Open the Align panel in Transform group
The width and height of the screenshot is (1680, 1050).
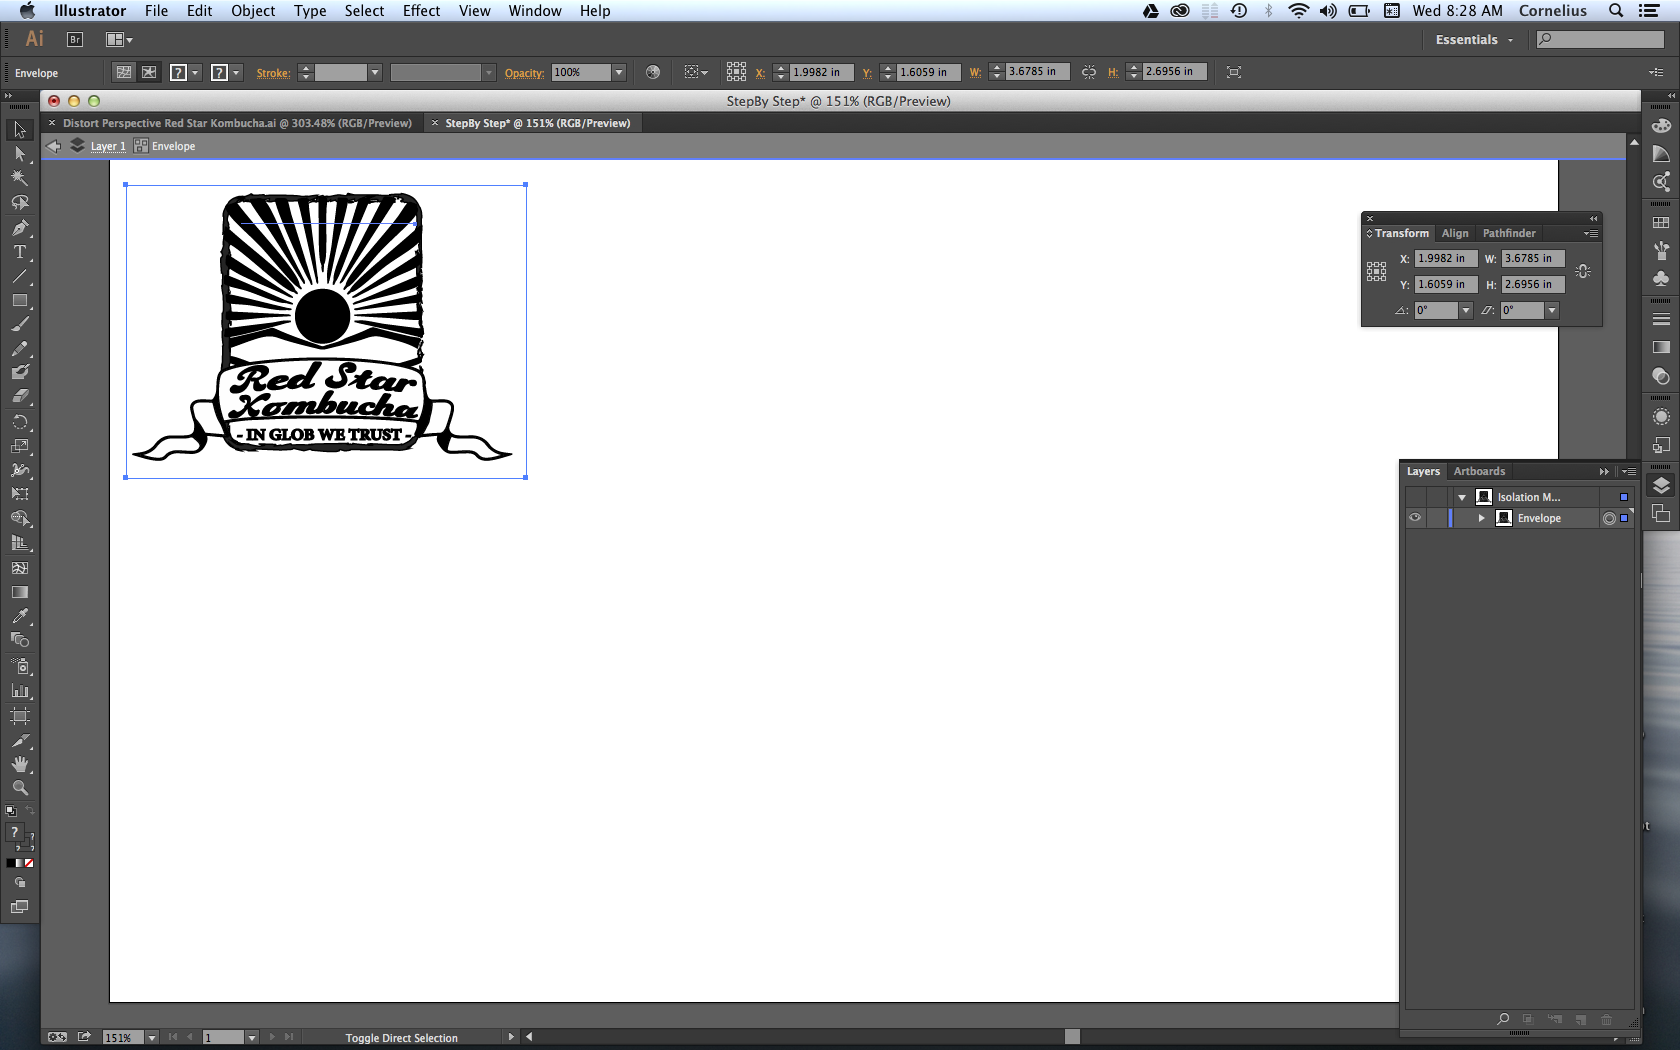pos(1455,233)
